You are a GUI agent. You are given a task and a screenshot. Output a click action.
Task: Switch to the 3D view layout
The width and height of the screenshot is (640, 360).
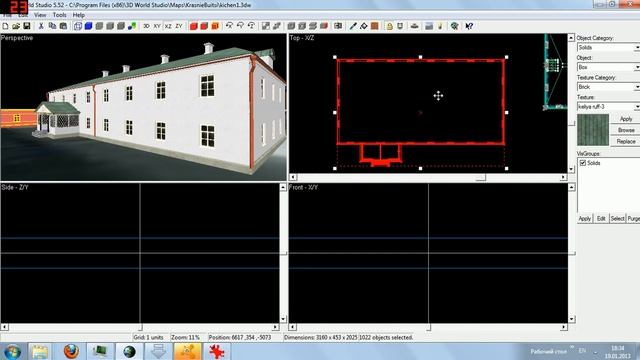(146, 26)
